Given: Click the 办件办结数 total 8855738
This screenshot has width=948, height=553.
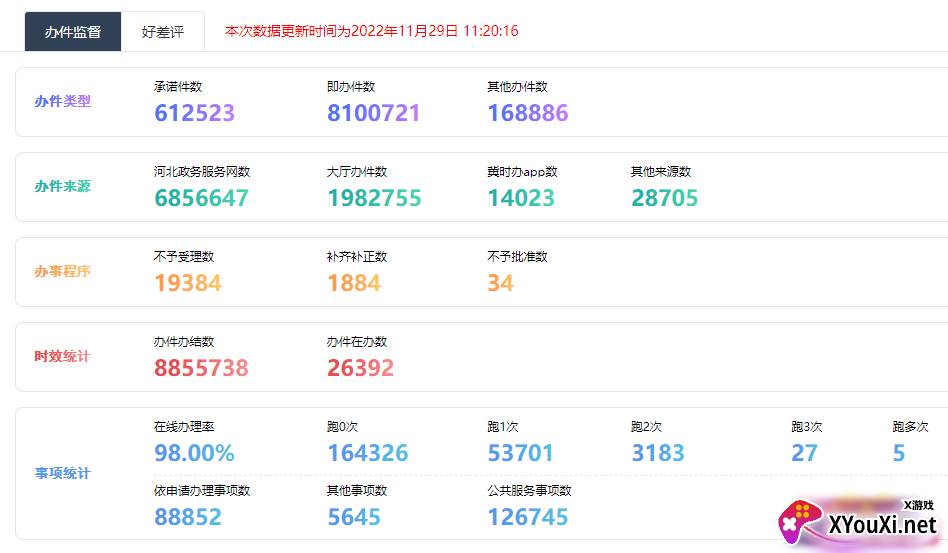Looking at the screenshot, I should click(x=201, y=368).
